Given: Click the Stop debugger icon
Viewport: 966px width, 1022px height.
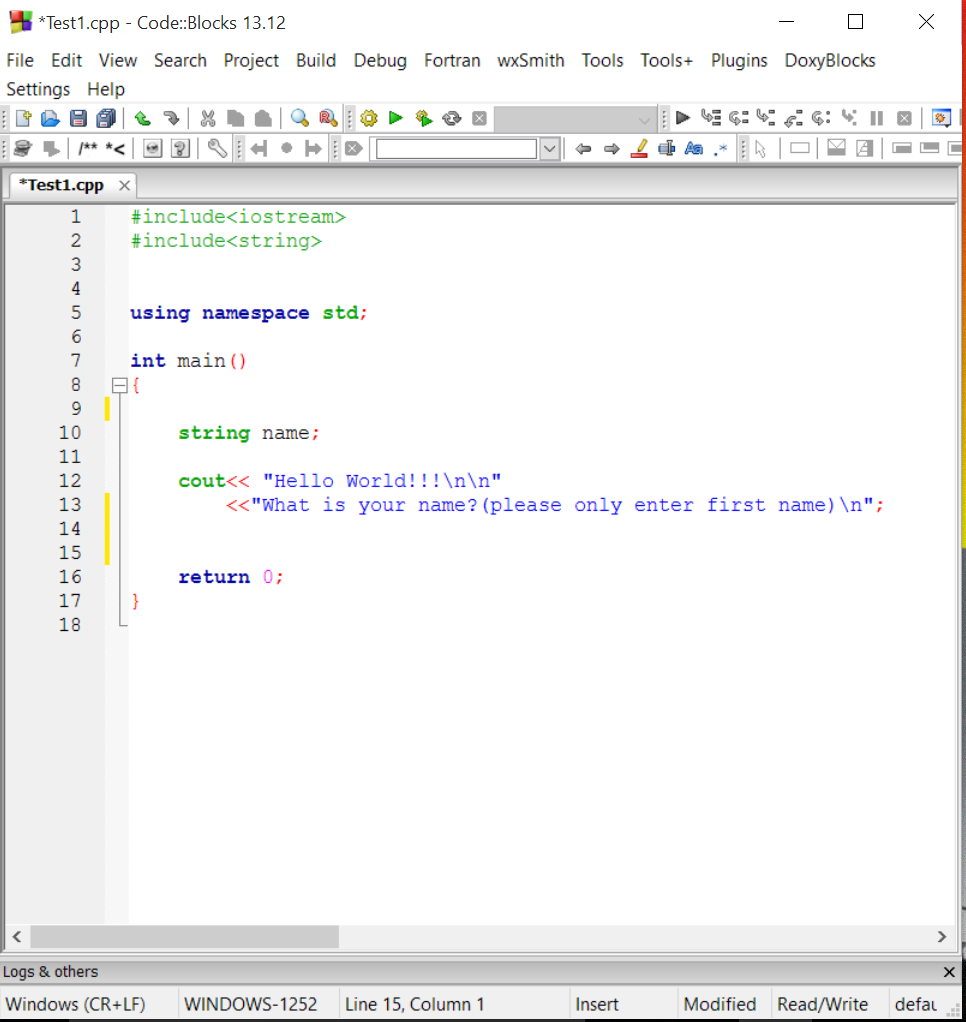Looking at the screenshot, I should click(904, 118).
